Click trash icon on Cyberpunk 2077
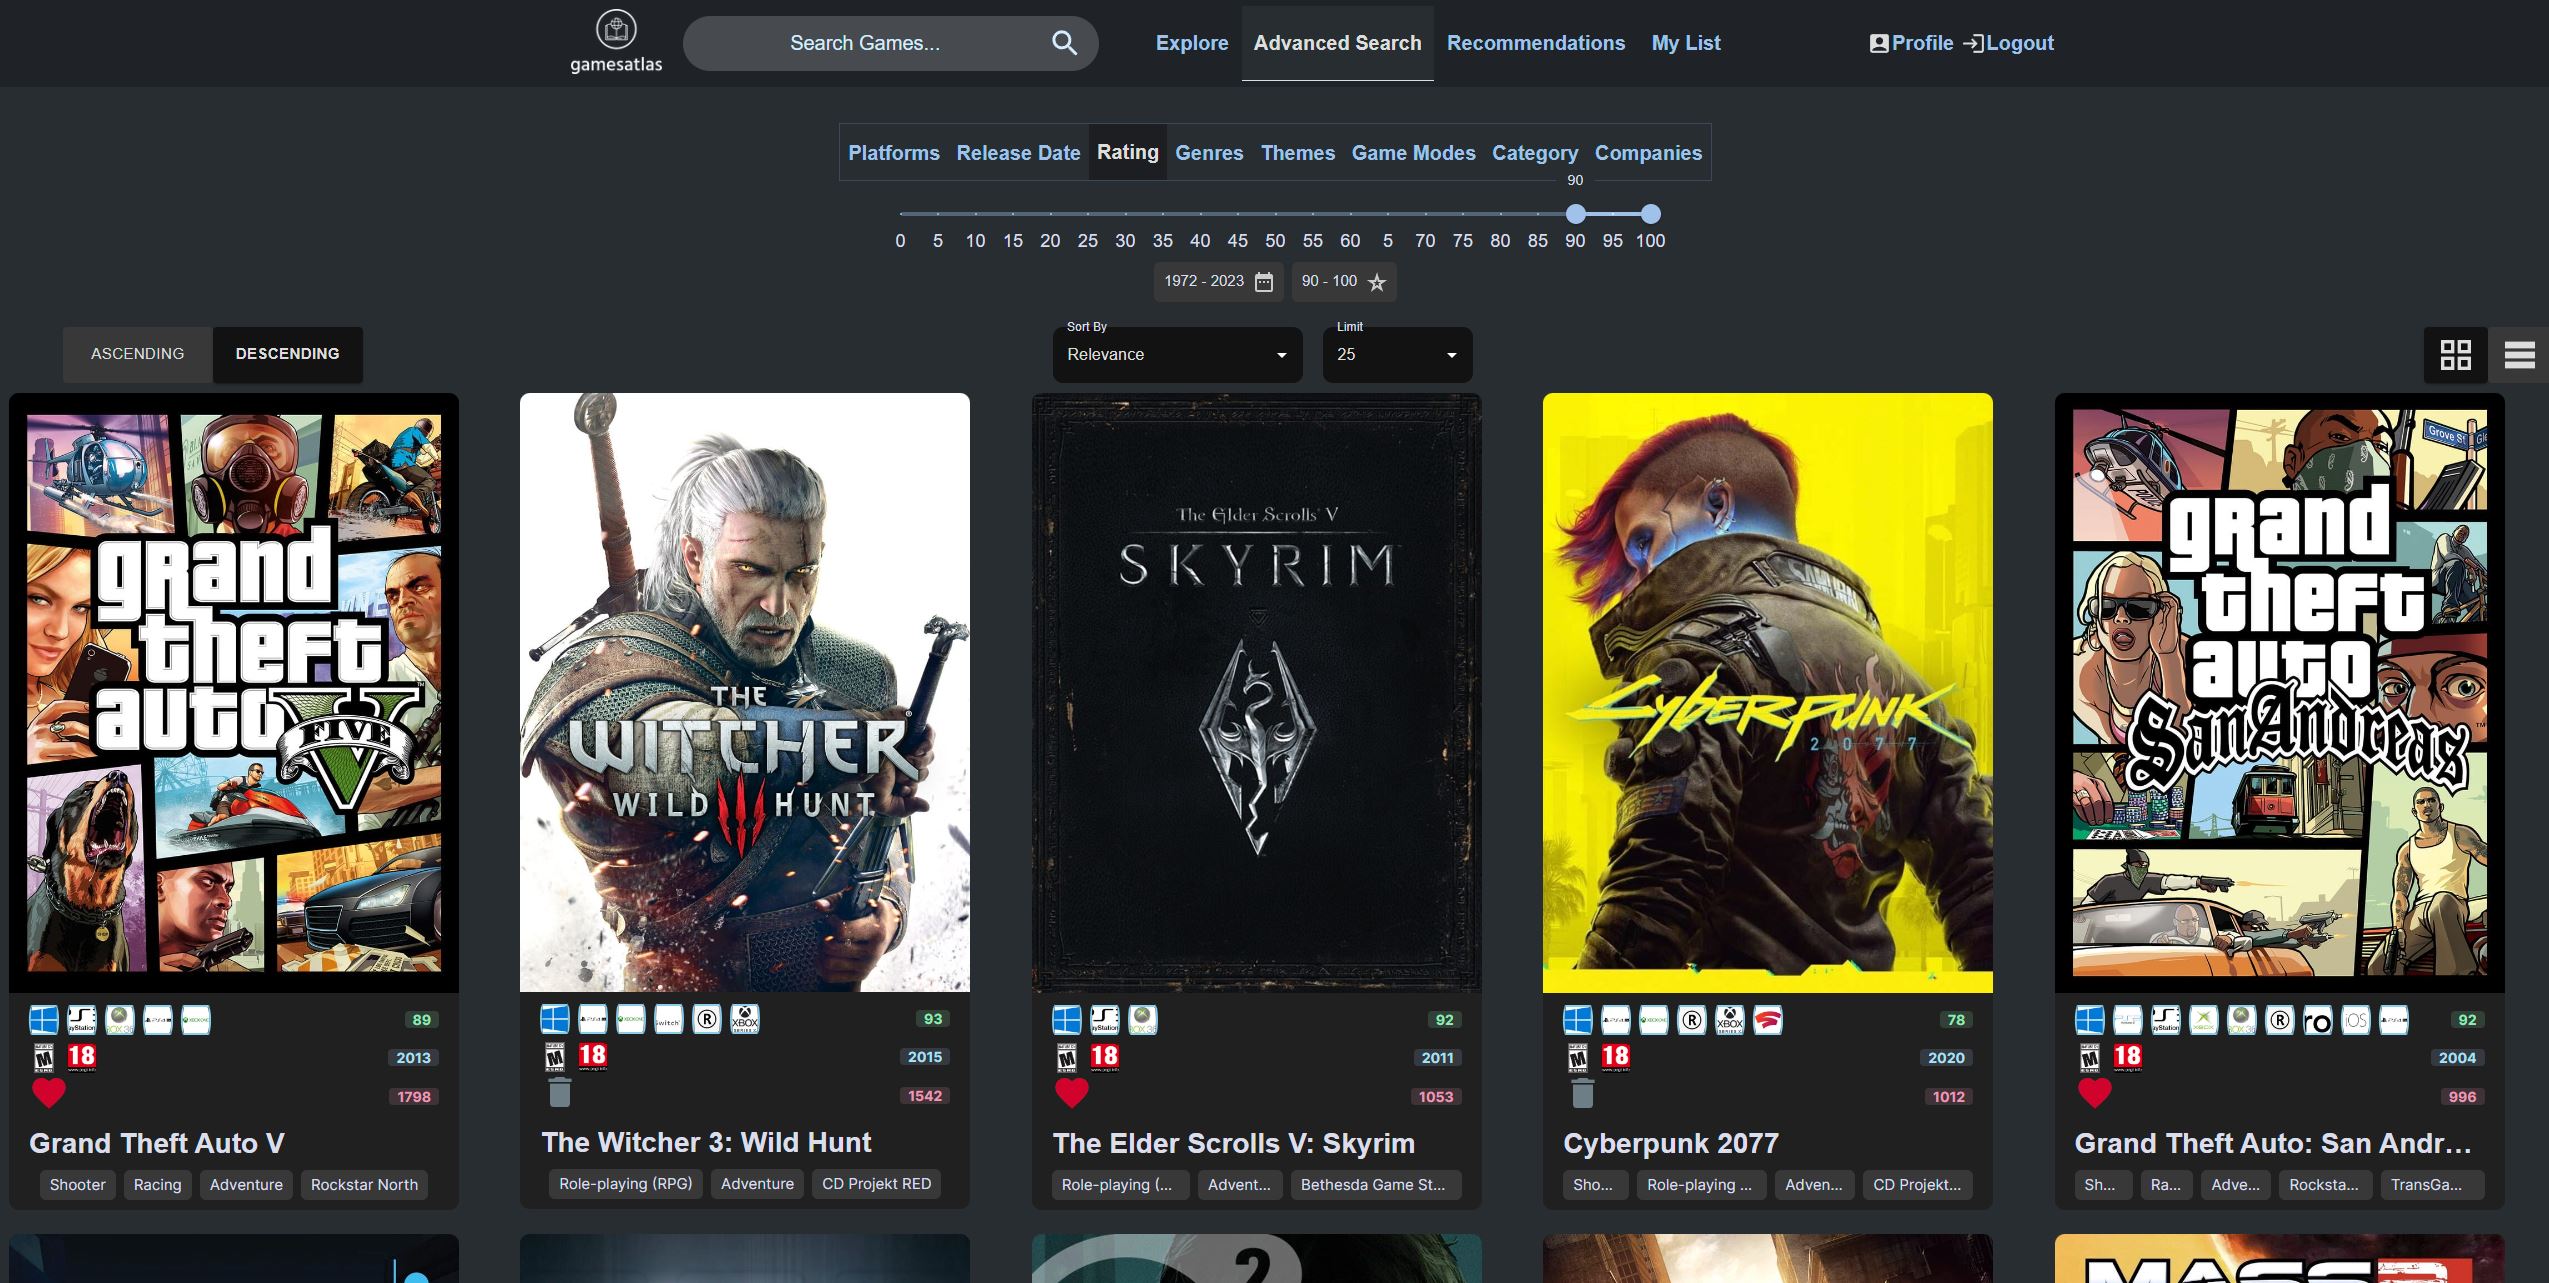The height and width of the screenshot is (1283, 2549). click(x=1582, y=1093)
